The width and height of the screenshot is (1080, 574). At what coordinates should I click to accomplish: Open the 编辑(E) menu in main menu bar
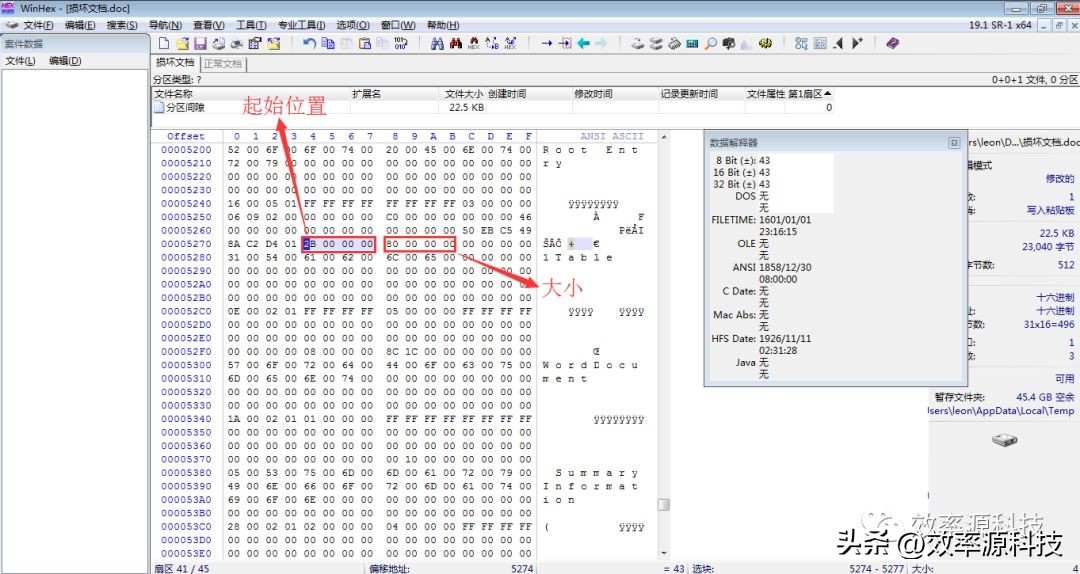coord(80,25)
